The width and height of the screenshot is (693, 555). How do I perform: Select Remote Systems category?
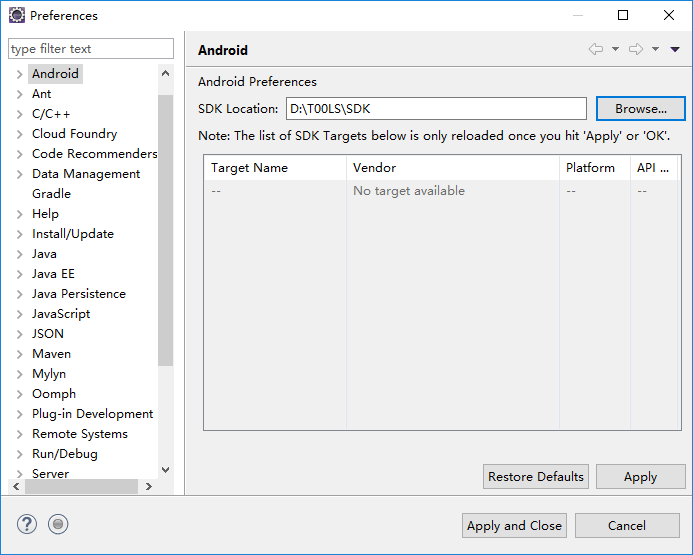[80, 433]
